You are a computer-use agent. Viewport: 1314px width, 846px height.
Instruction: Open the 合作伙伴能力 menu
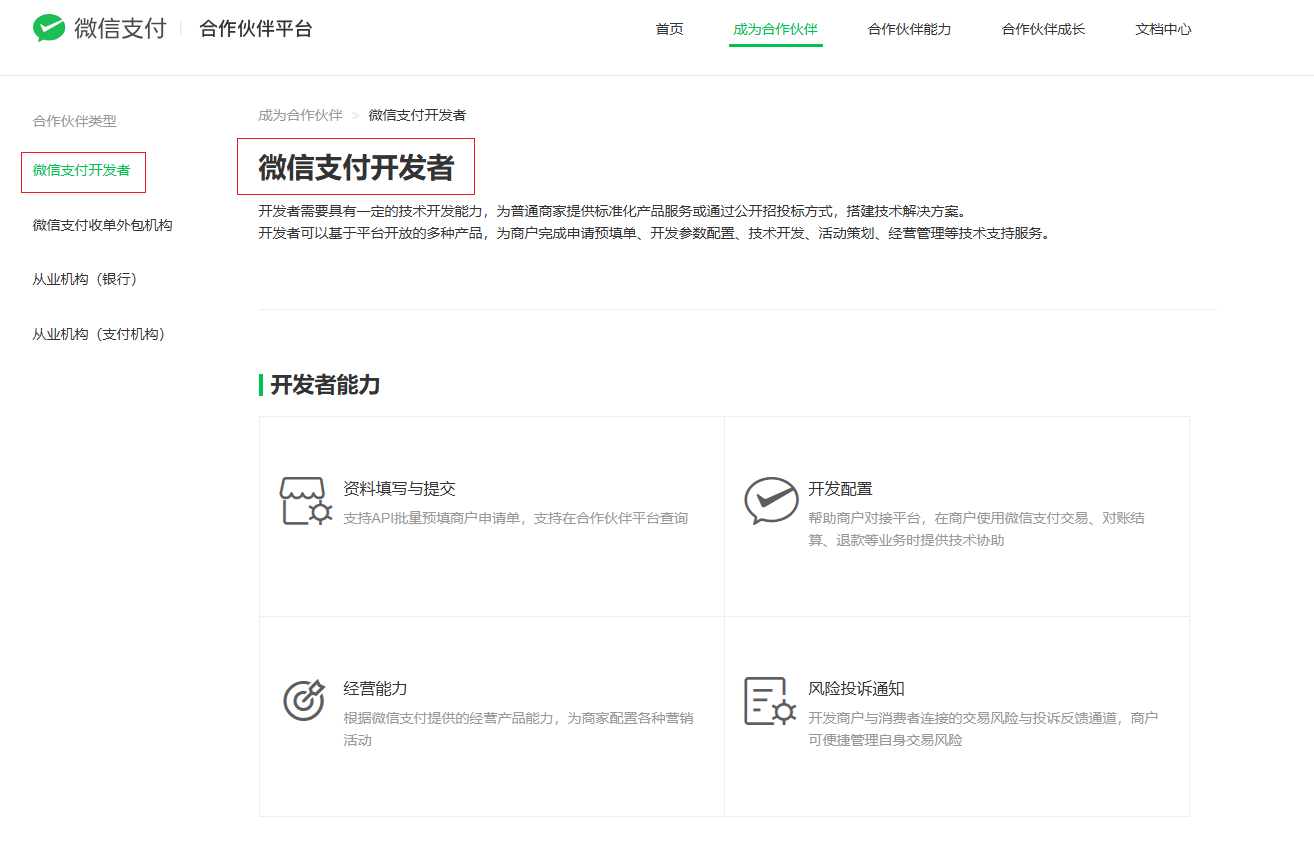coord(909,29)
